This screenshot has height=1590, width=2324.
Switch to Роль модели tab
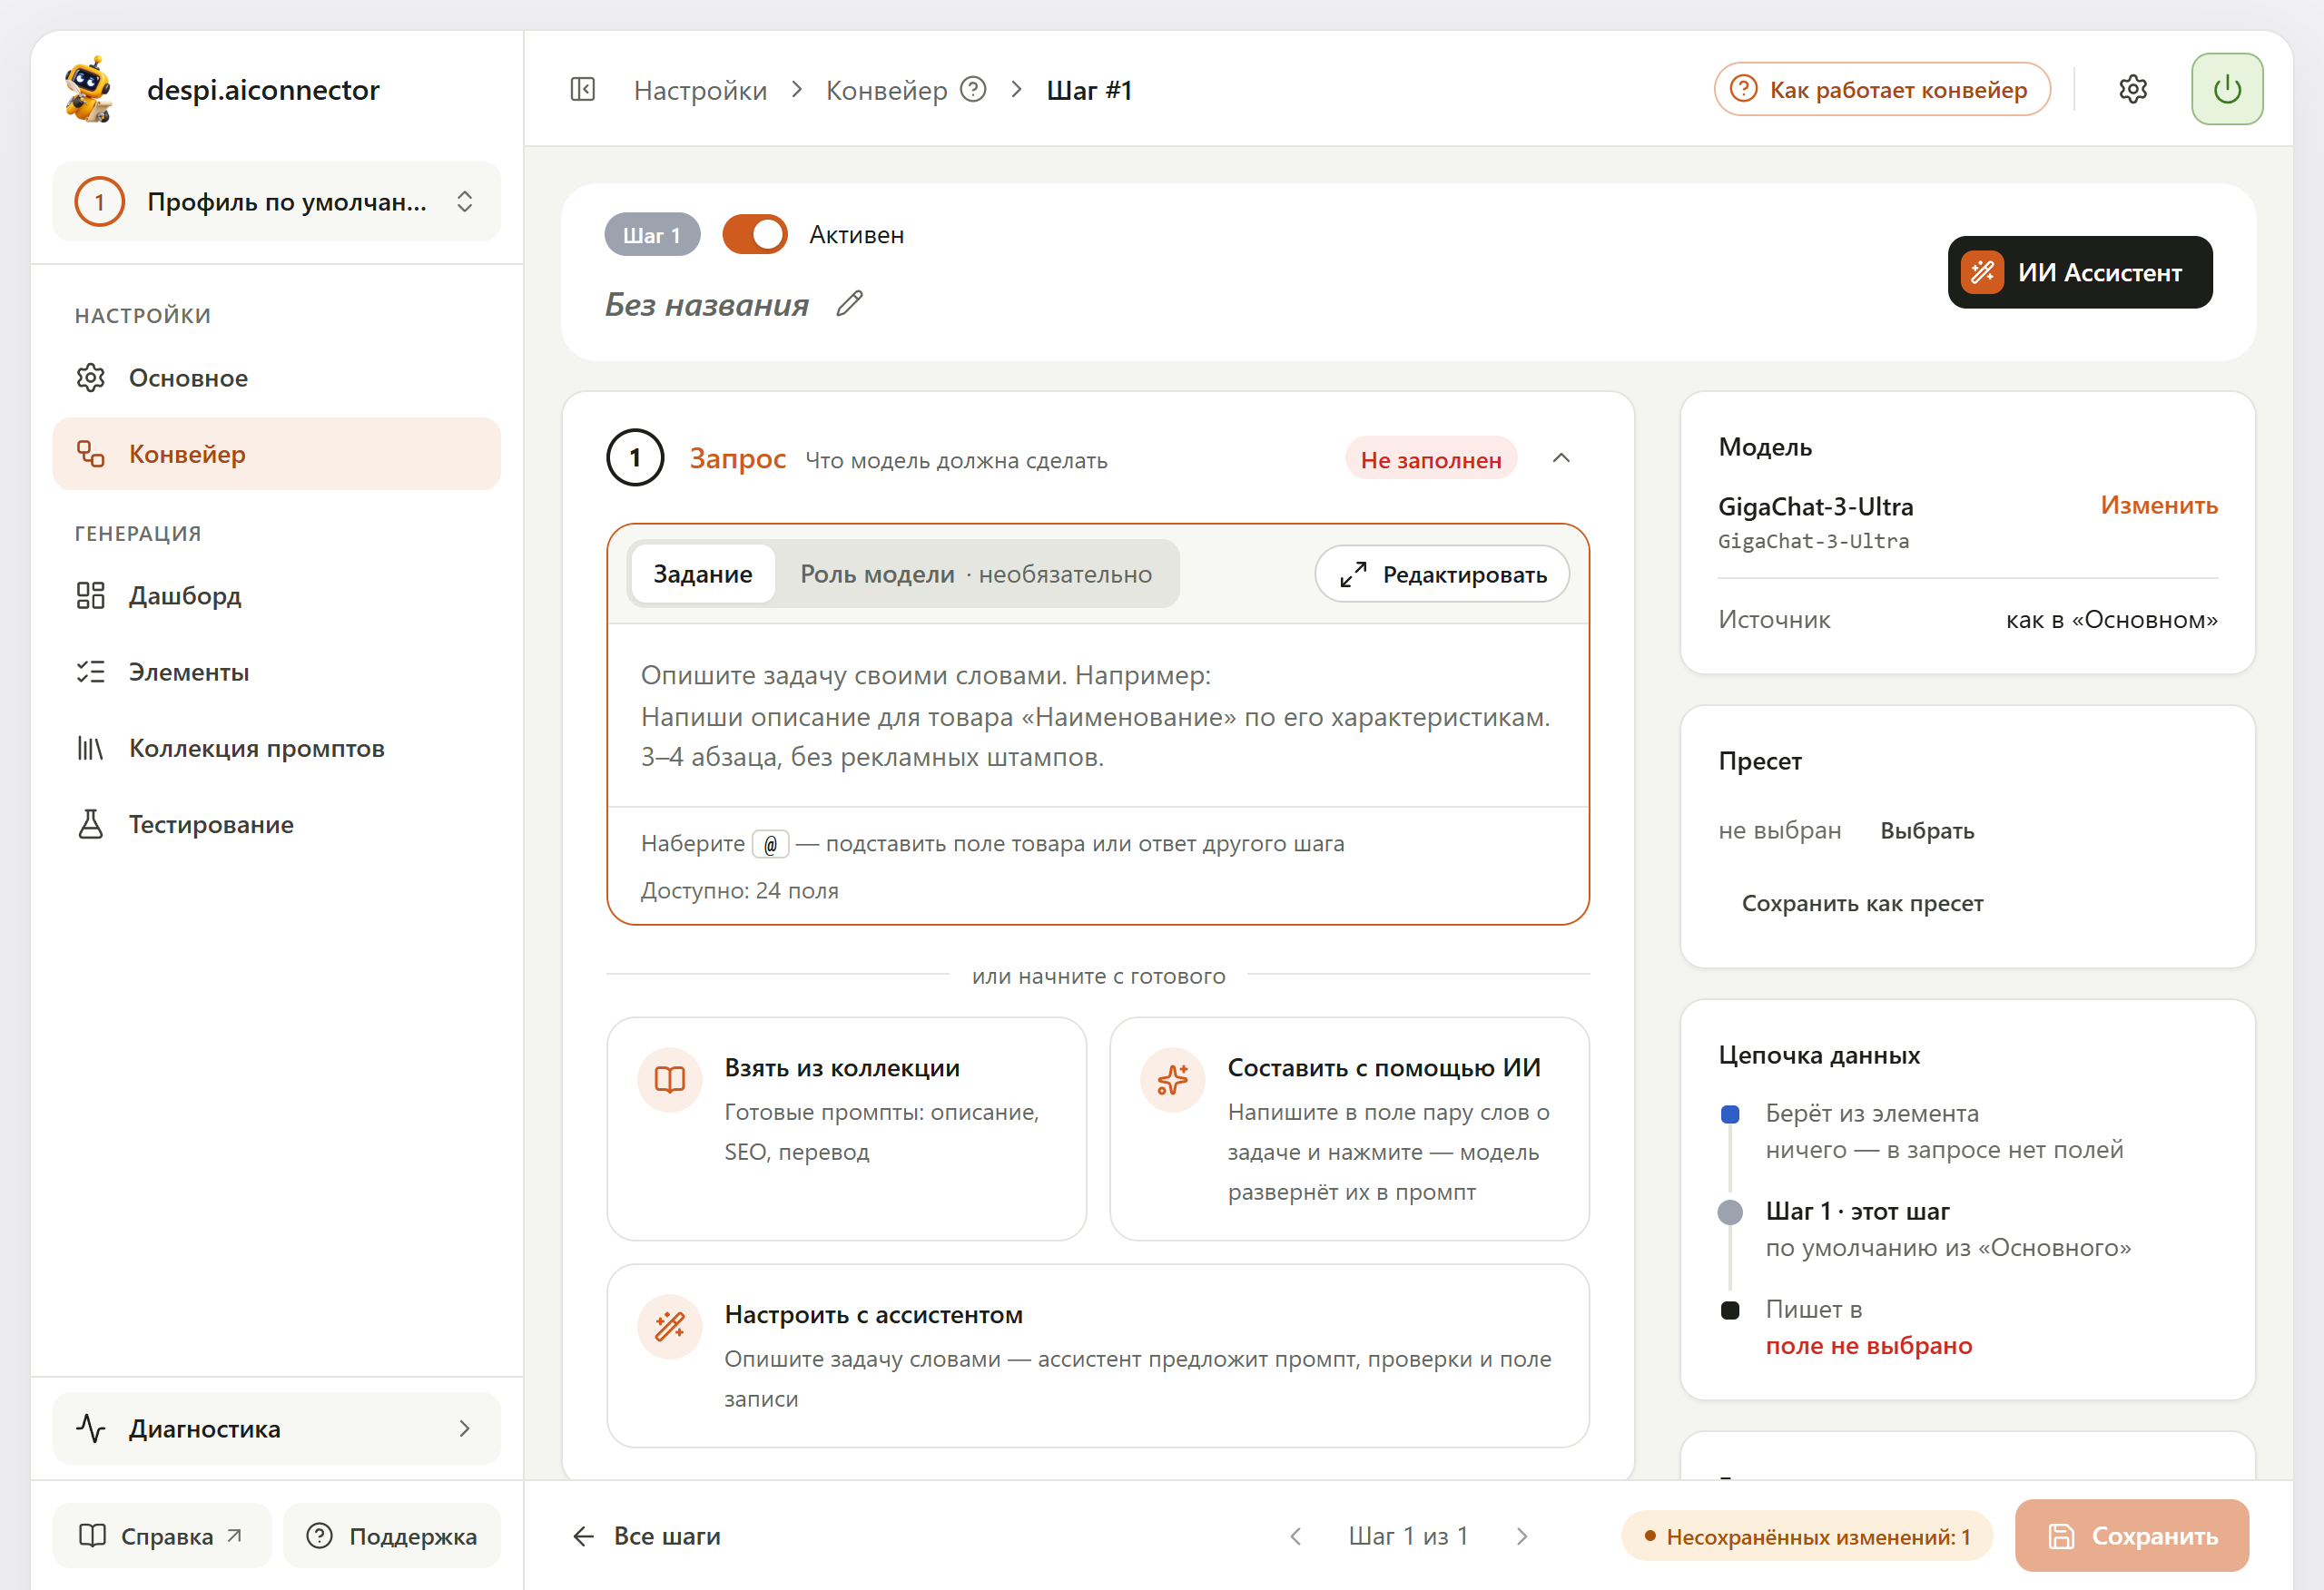[976, 574]
